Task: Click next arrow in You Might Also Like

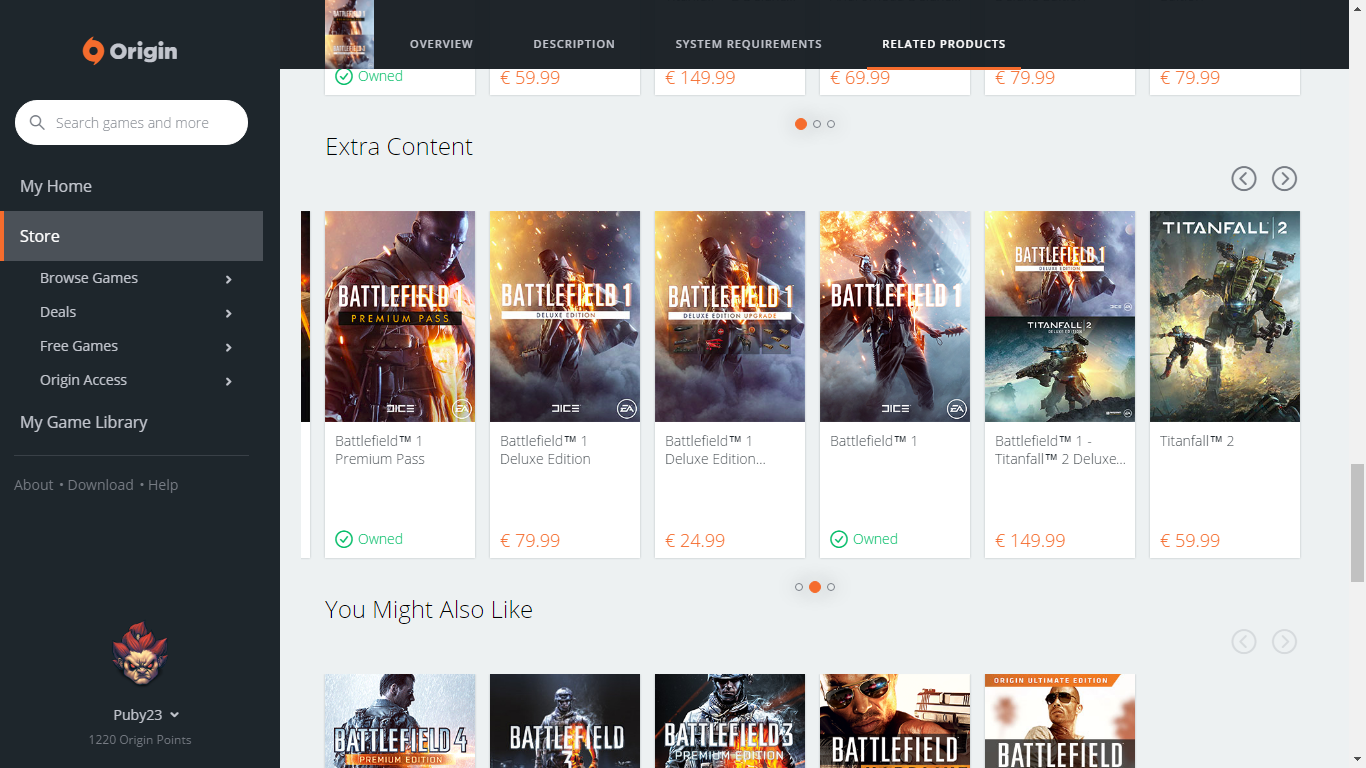Action: coord(1284,641)
